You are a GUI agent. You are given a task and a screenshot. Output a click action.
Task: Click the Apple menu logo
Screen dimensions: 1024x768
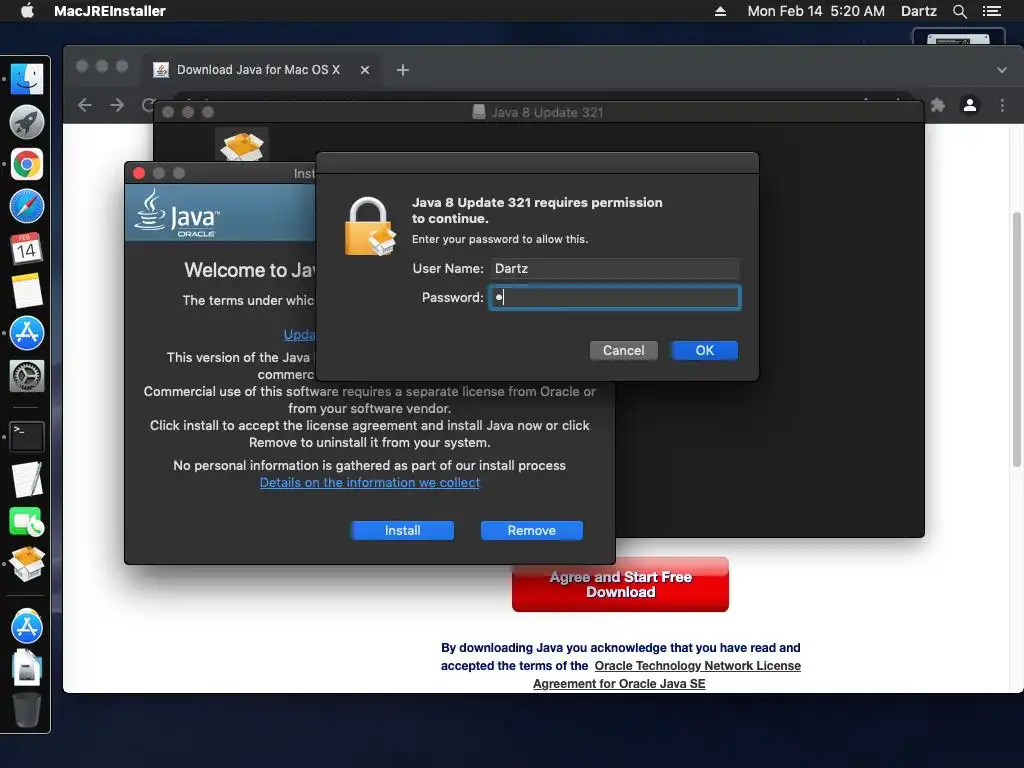(27, 11)
